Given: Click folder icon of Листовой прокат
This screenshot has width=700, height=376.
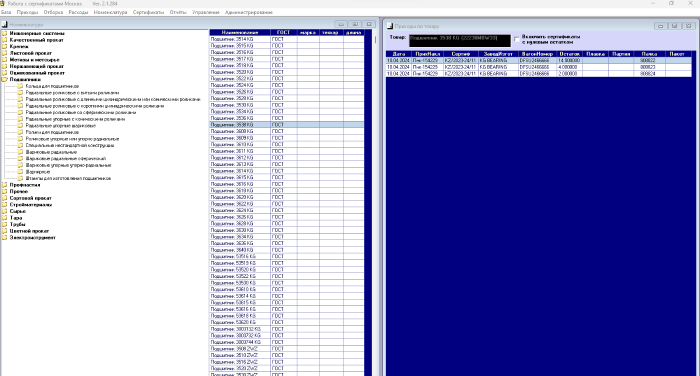Looking at the screenshot, I should 4,53.
